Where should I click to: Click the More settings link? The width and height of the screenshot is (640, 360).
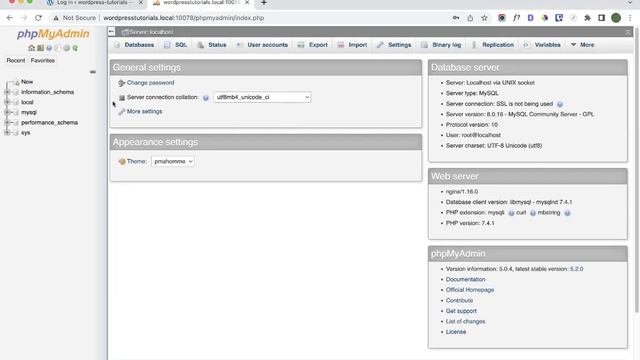(x=144, y=111)
